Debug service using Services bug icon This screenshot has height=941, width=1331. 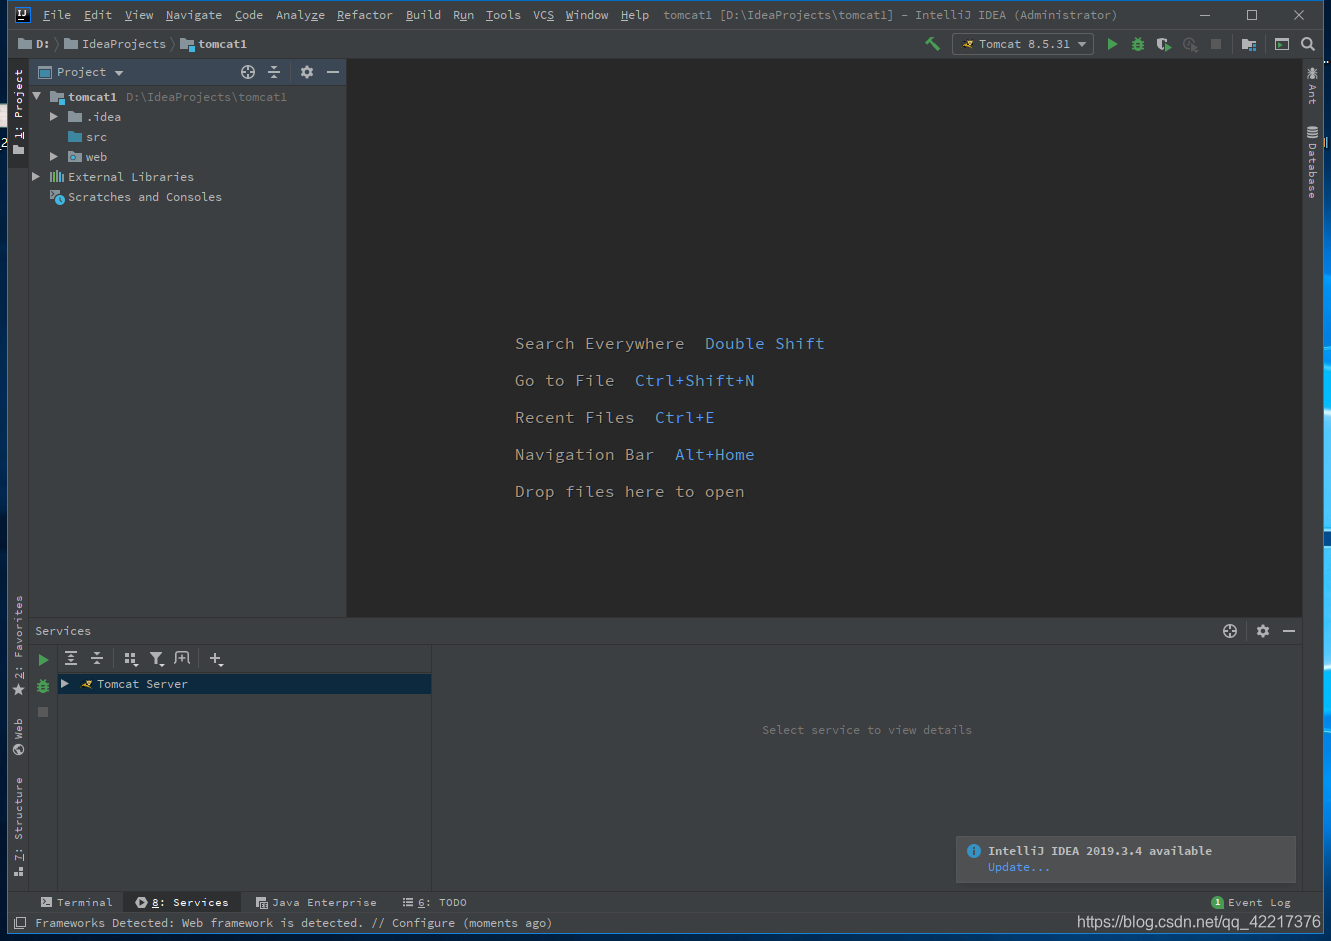tap(43, 686)
